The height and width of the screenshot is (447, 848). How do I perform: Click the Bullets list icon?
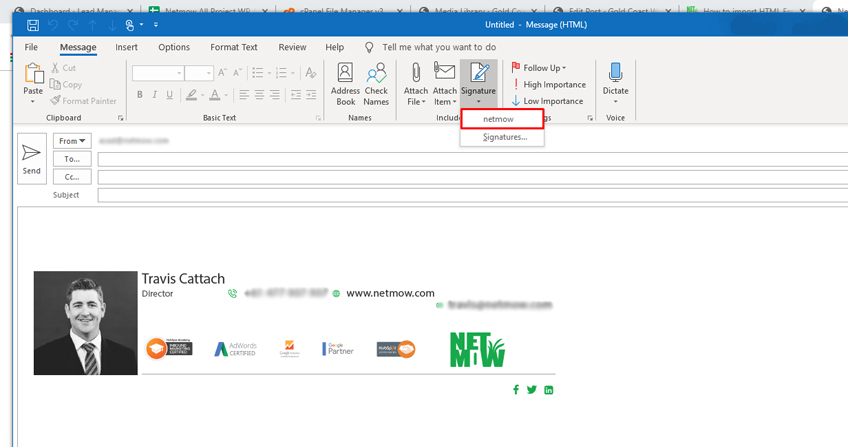click(258, 73)
